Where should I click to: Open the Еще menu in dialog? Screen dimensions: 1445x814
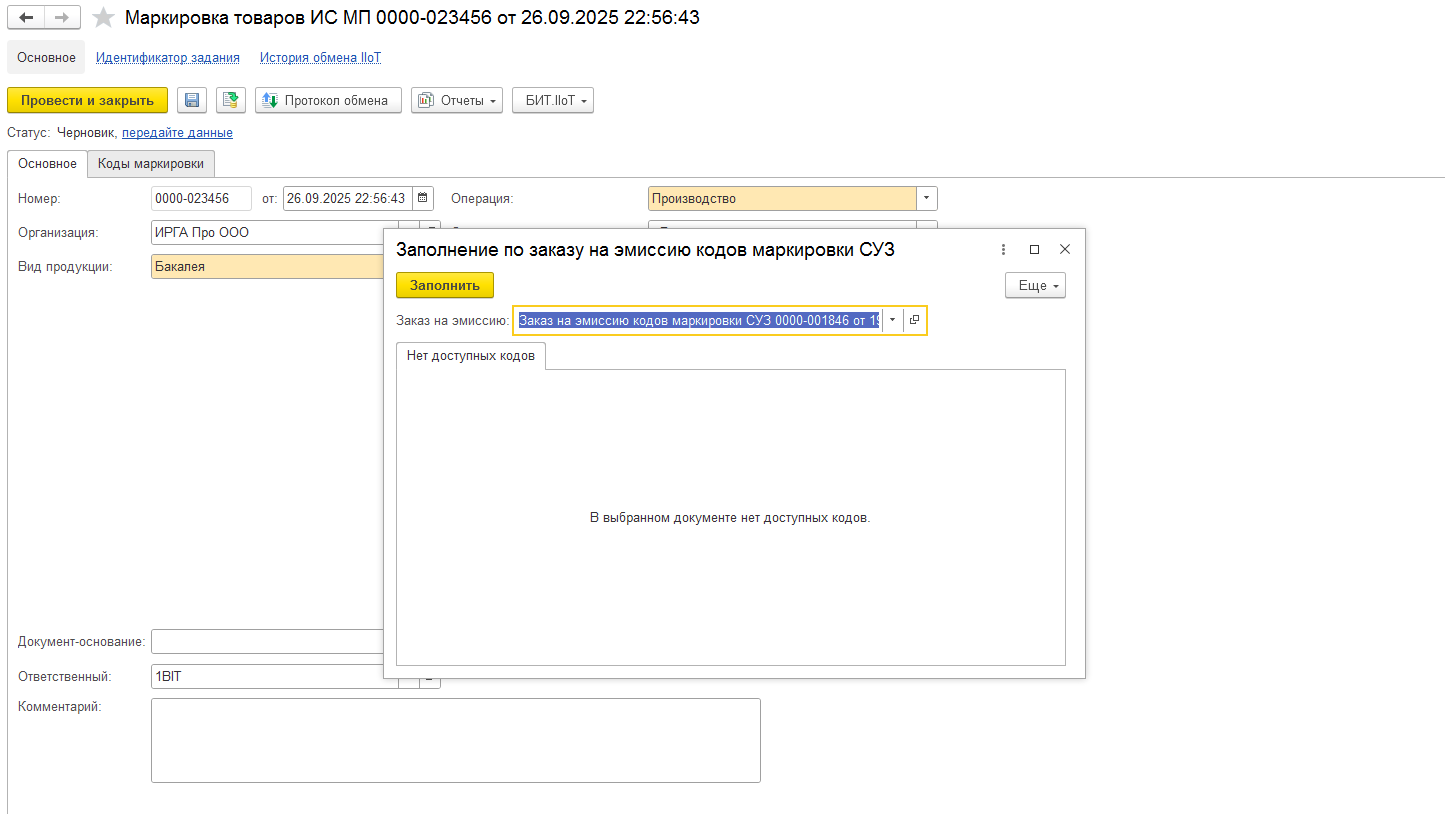pyautogui.click(x=1035, y=286)
